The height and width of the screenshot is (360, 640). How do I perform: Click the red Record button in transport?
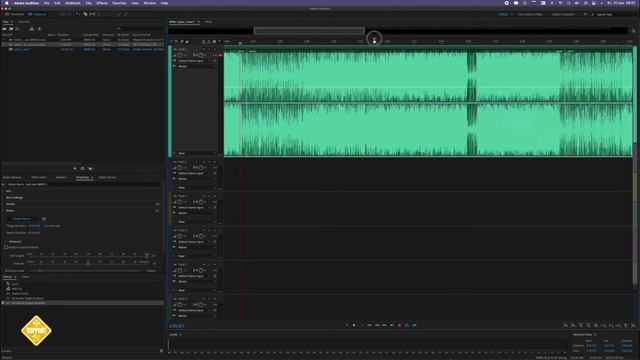coord(399,325)
